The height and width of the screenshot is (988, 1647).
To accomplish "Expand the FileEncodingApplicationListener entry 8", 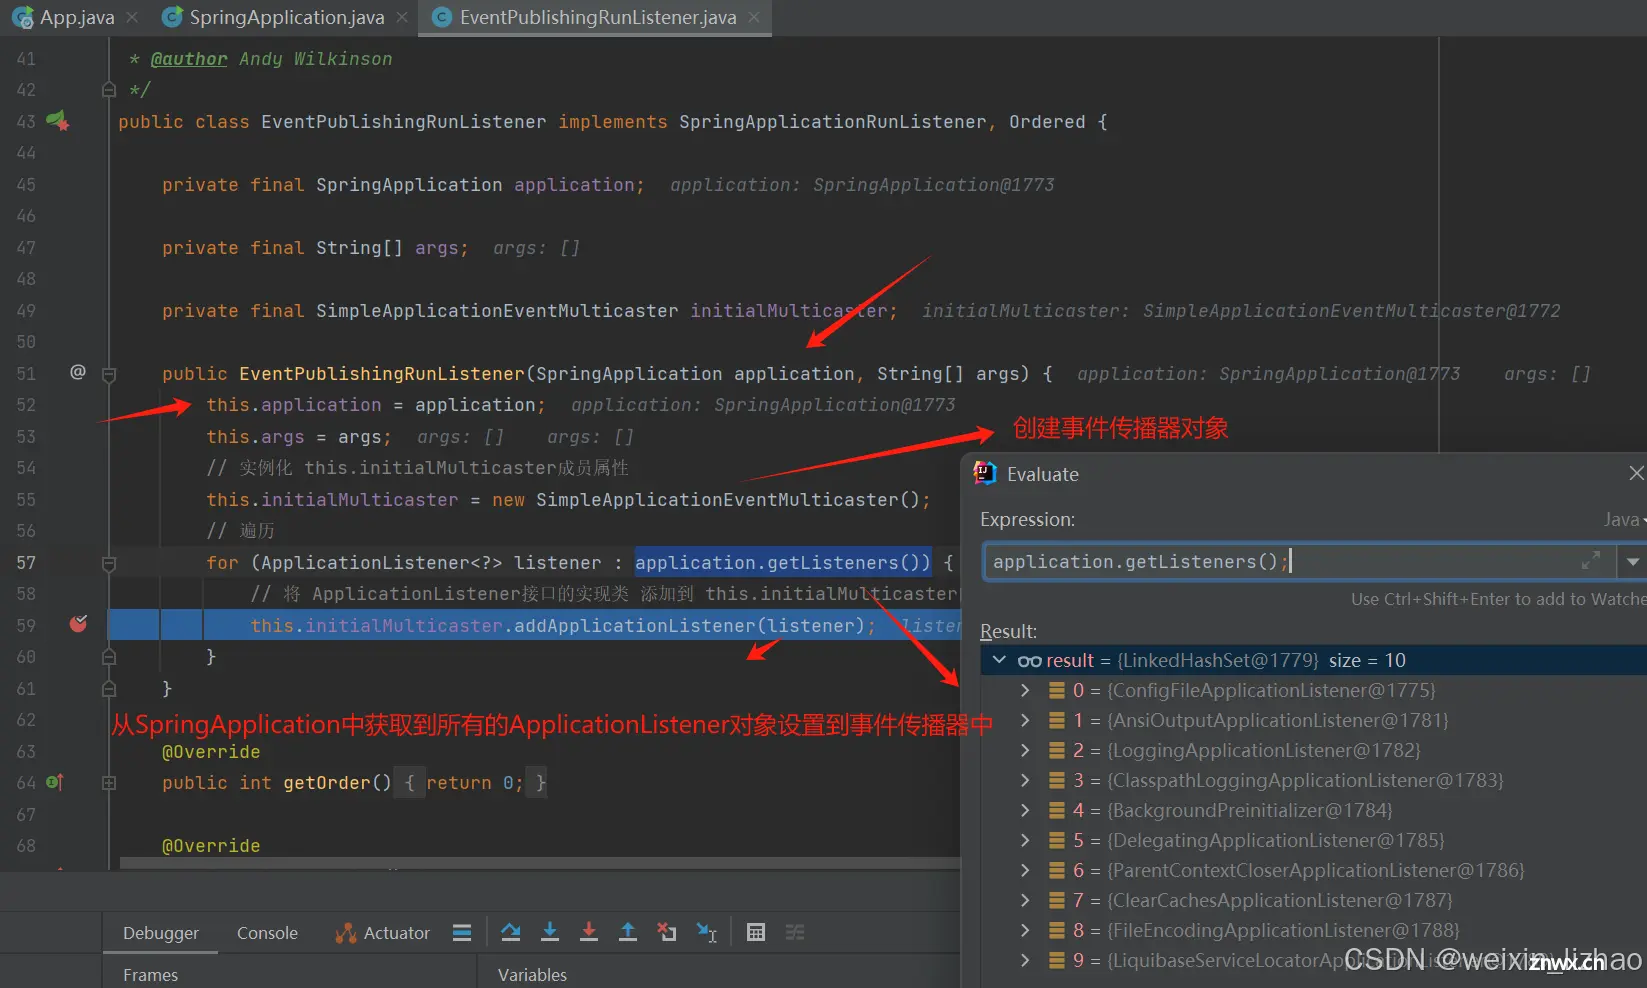I will coord(1025,930).
